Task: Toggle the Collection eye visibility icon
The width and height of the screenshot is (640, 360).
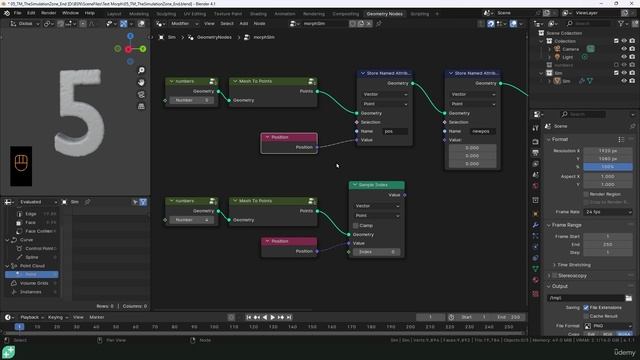Action: tap(624, 41)
